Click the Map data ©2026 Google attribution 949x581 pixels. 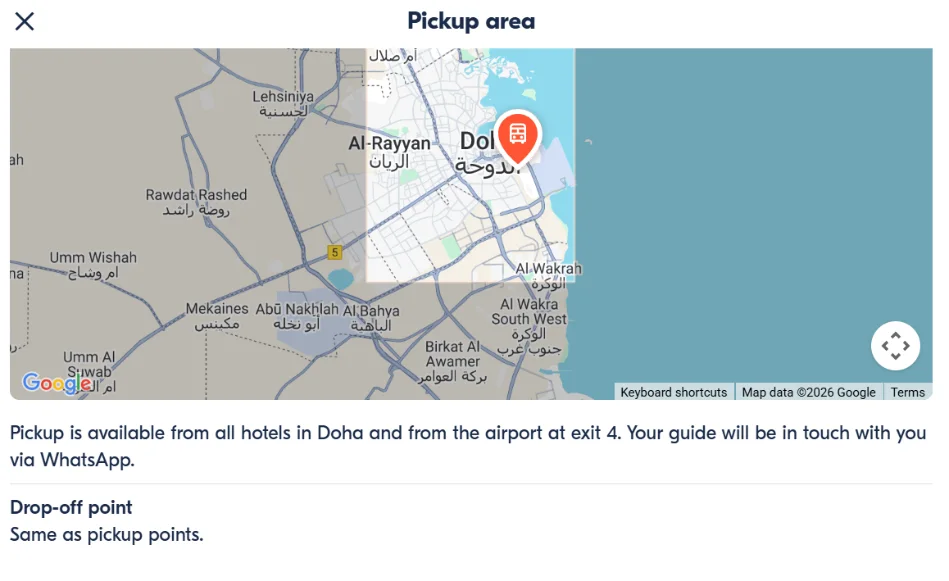(806, 392)
